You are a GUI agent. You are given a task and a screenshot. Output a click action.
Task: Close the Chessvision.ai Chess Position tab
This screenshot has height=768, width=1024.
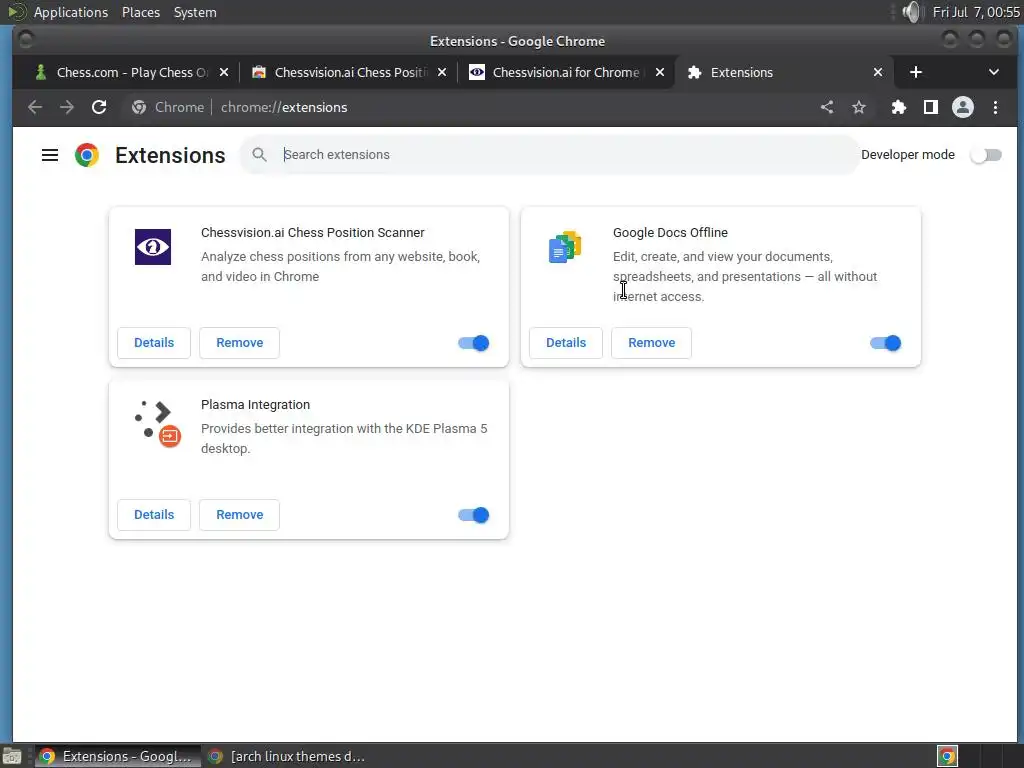point(442,72)
